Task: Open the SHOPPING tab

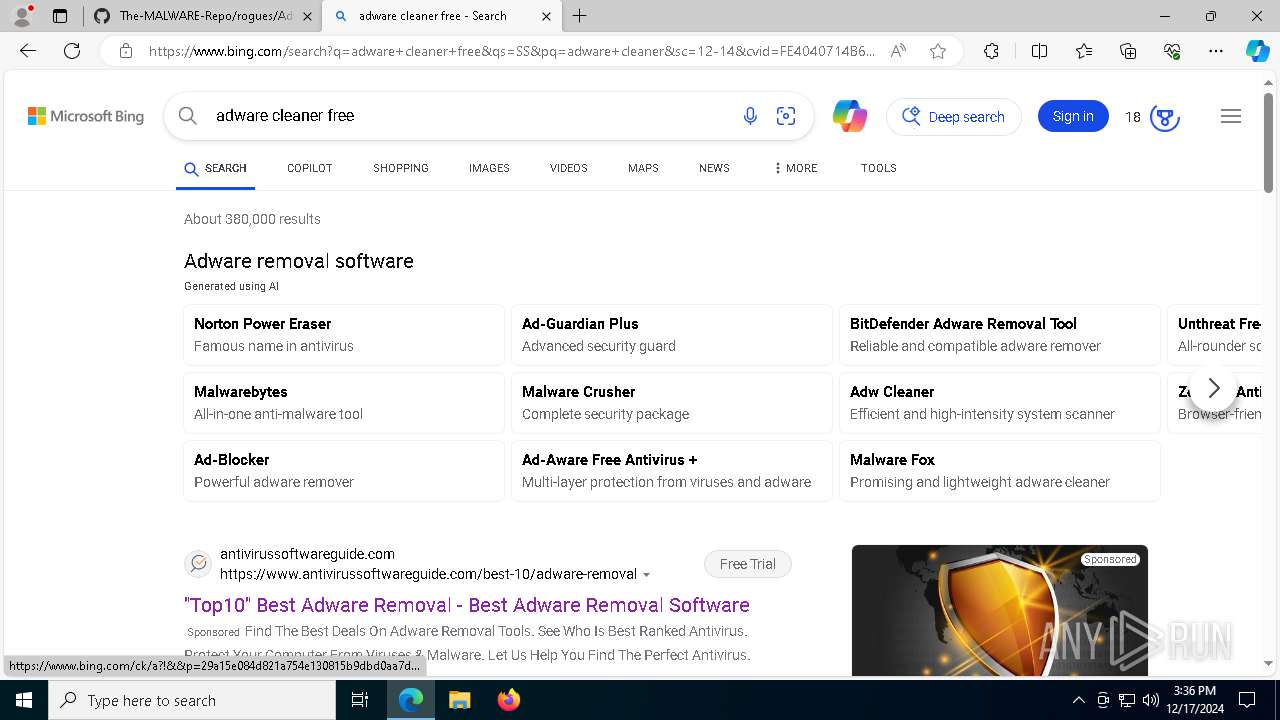Action: pos(400,168)
